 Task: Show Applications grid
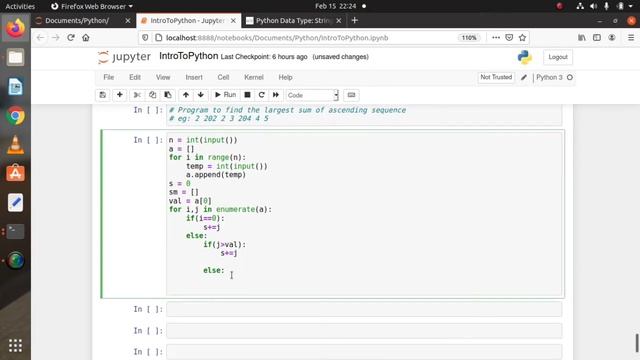tap(15, 345)
